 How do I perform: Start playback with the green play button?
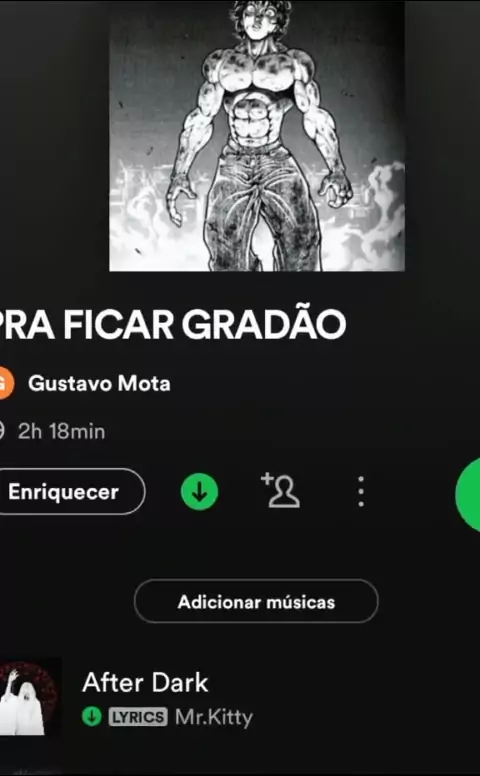(x=468, y=494)
